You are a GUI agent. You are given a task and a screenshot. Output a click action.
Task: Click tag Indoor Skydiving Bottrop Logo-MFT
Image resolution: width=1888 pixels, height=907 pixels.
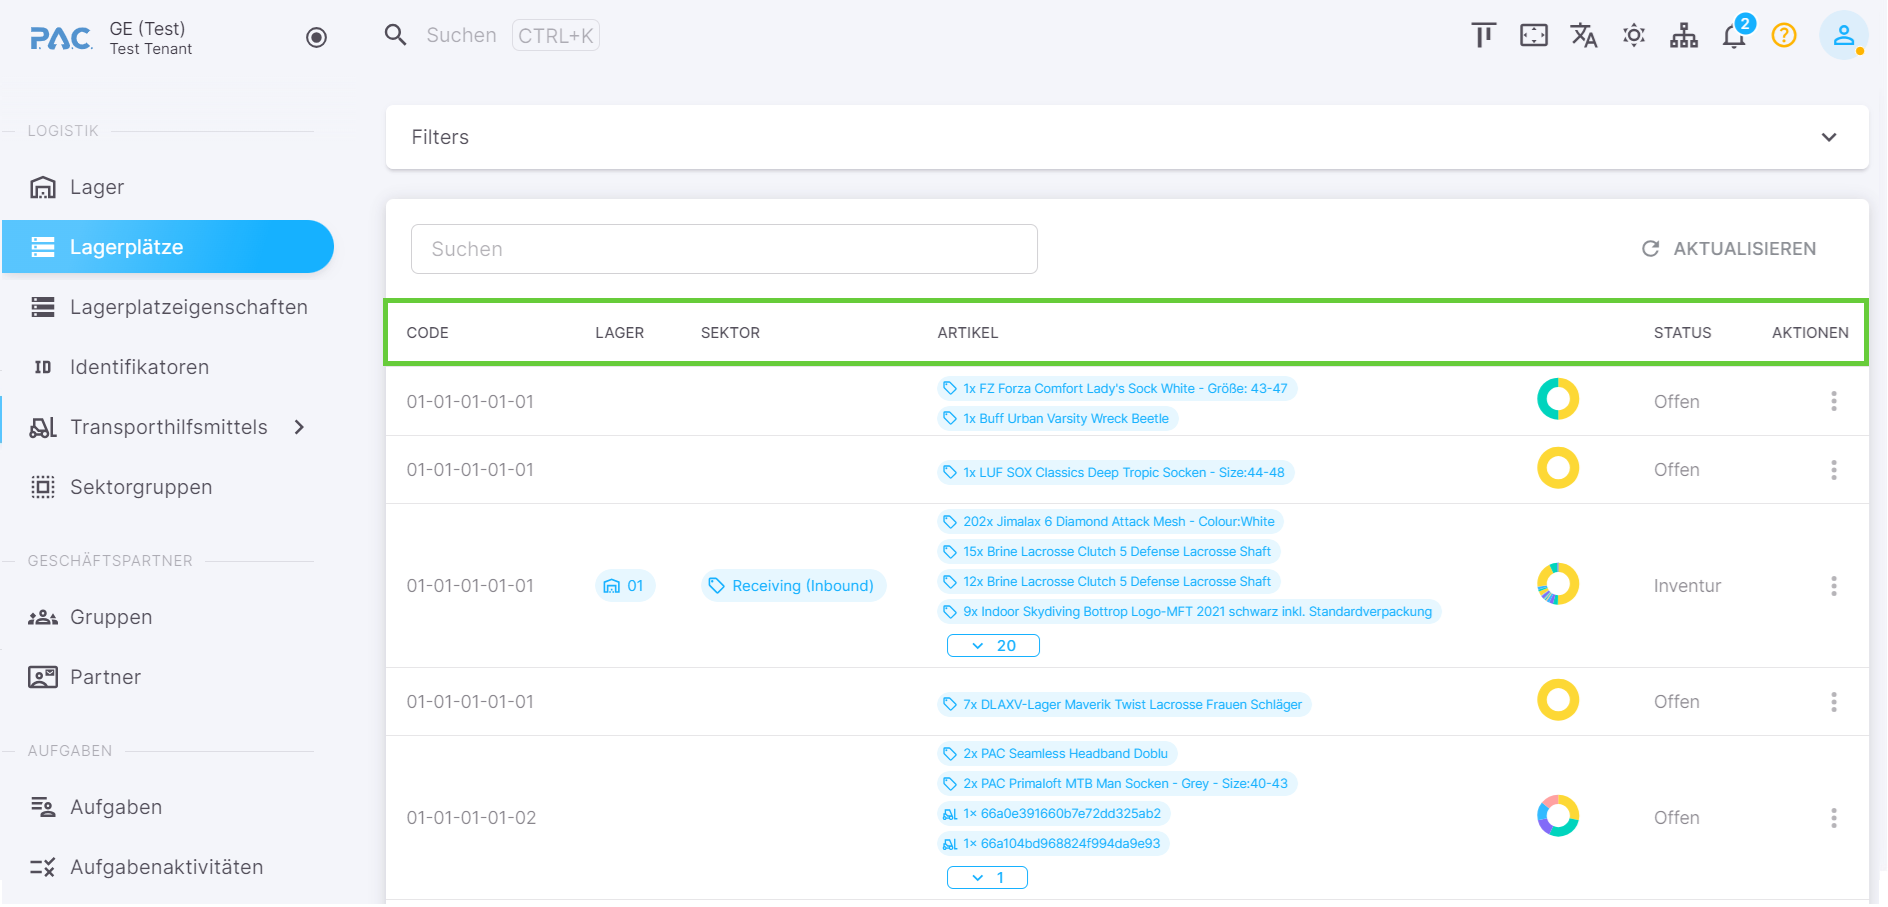click(1189, 611)
